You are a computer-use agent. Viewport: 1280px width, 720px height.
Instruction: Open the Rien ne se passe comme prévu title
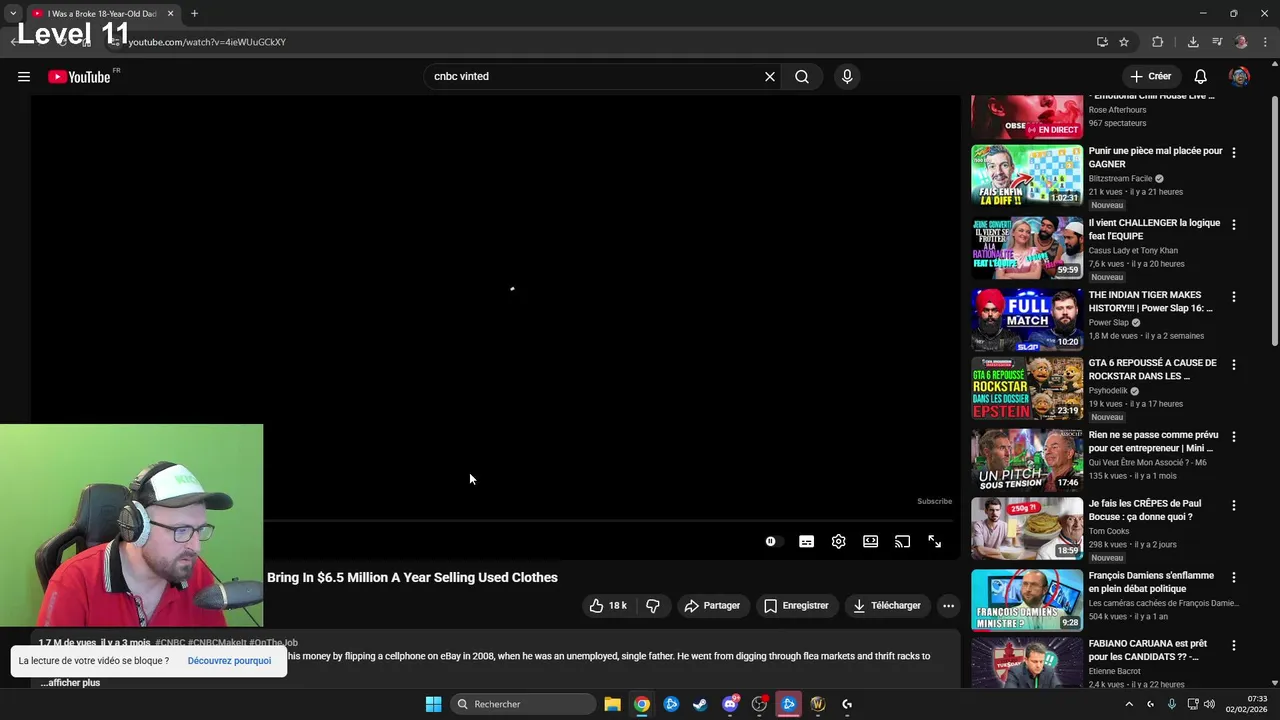point(1153,441)
